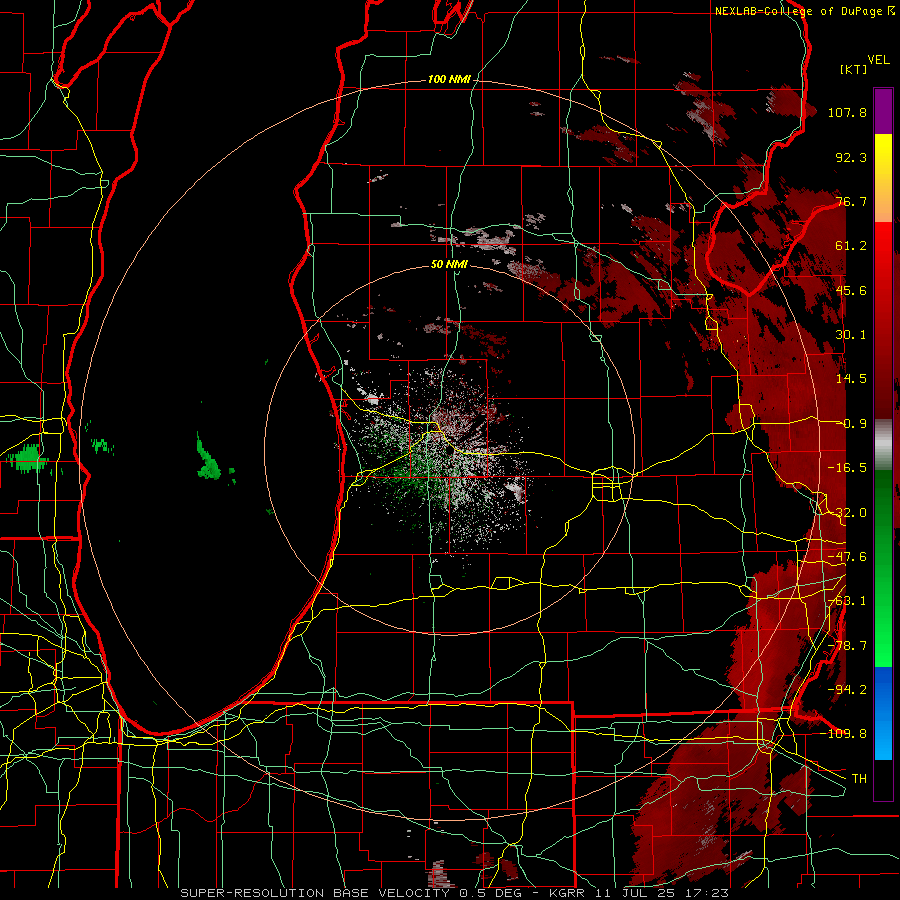
Task: Select the 100 NMI range ring label
Action: click(449, 79)
